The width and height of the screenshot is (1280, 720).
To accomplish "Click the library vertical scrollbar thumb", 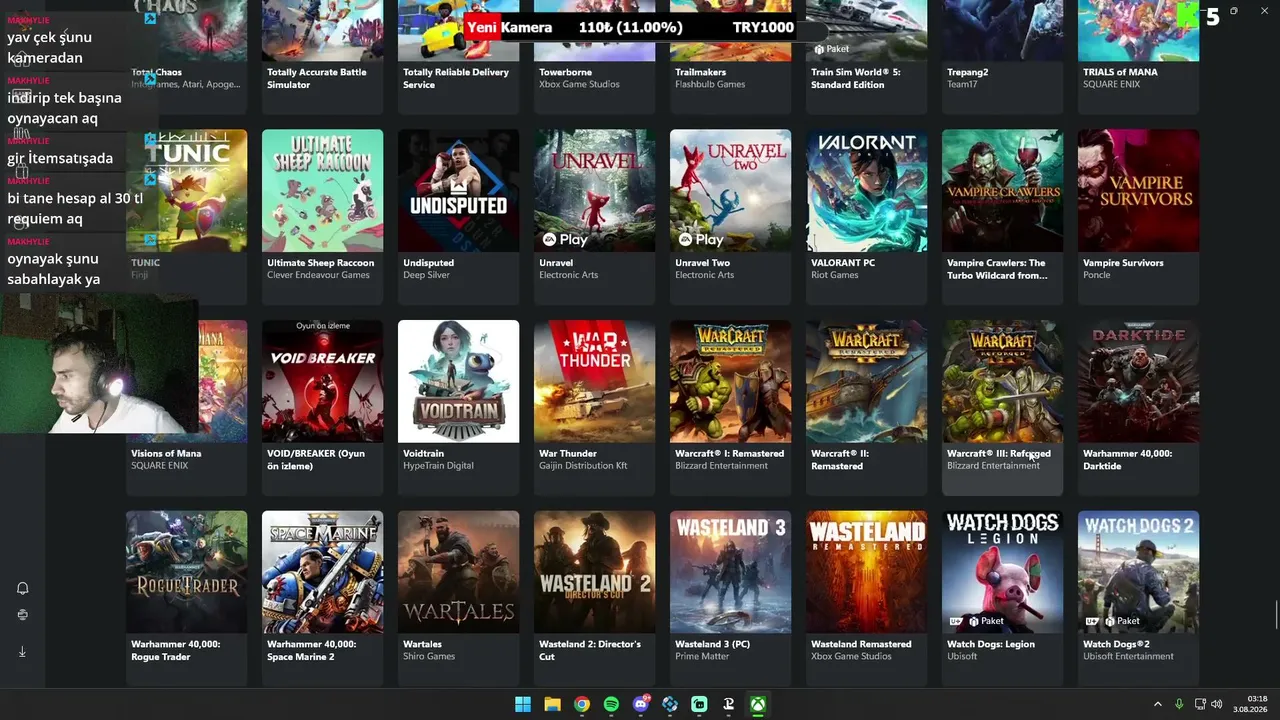I will pyautogui.click(x=1276, y=613).
